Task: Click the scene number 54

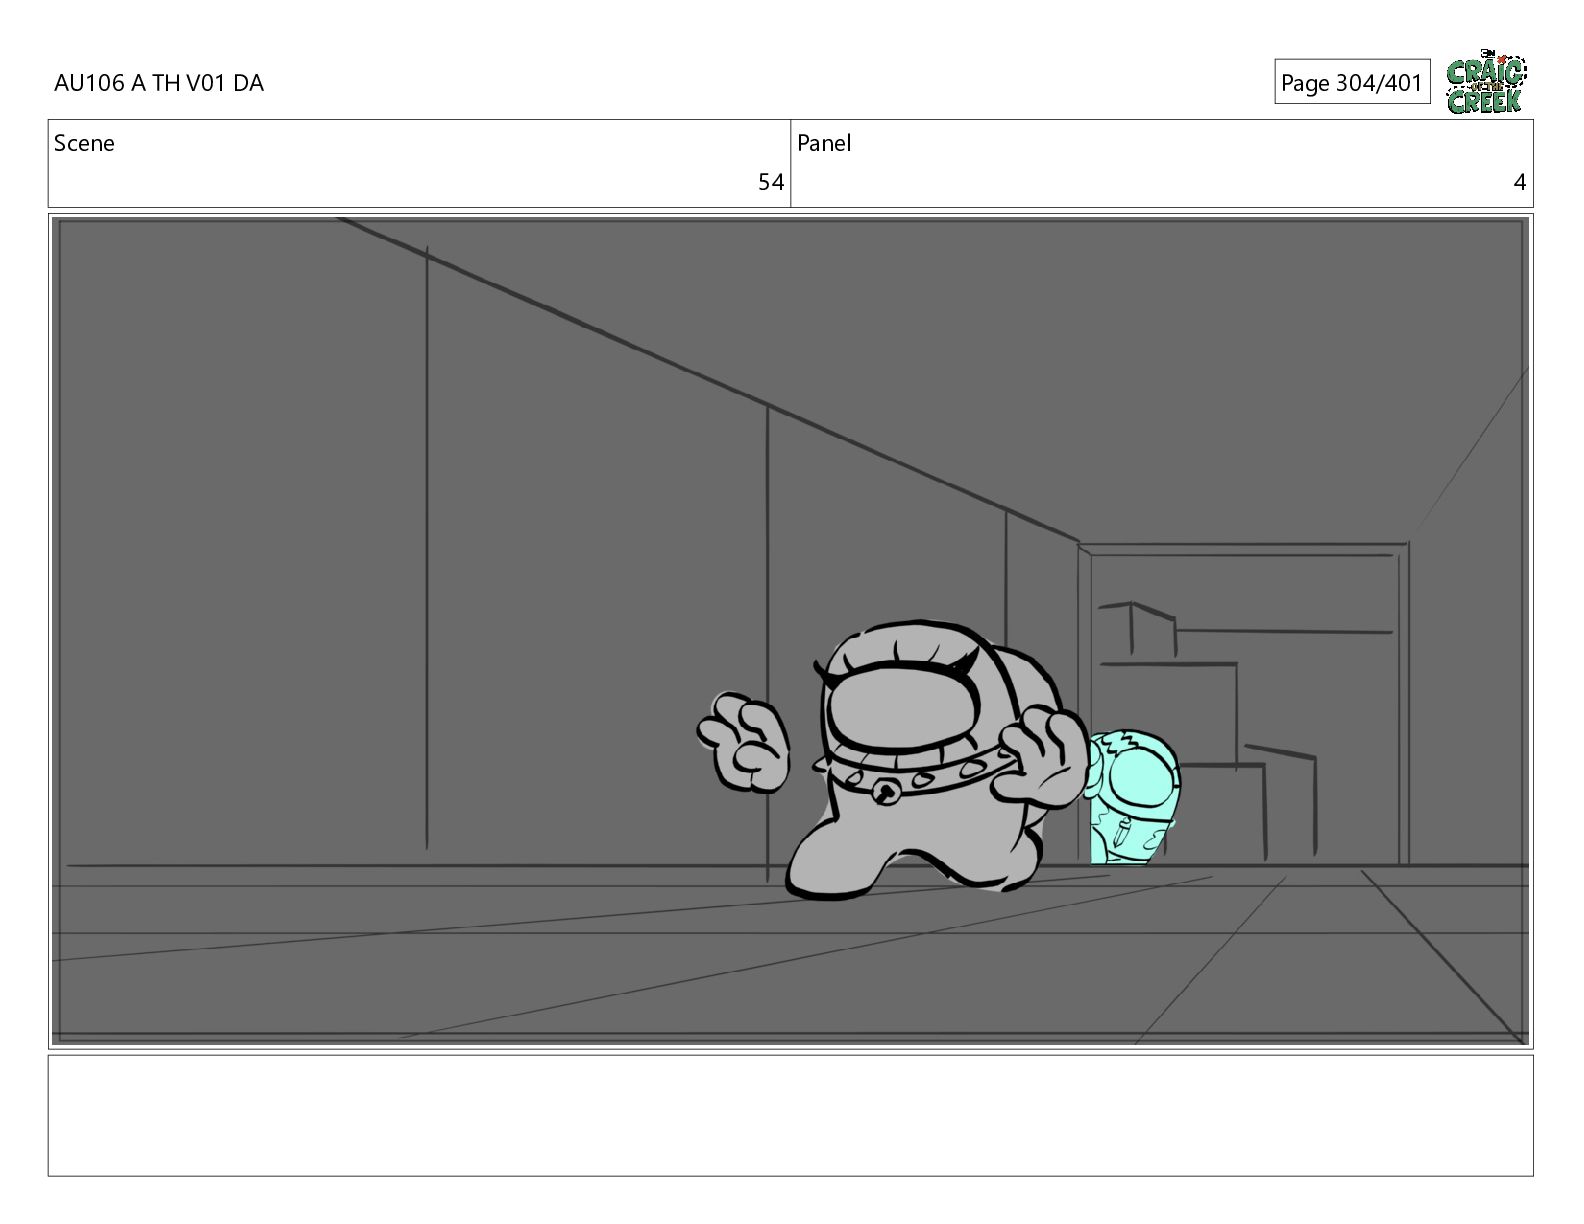Action: click(x=770, y=182)
